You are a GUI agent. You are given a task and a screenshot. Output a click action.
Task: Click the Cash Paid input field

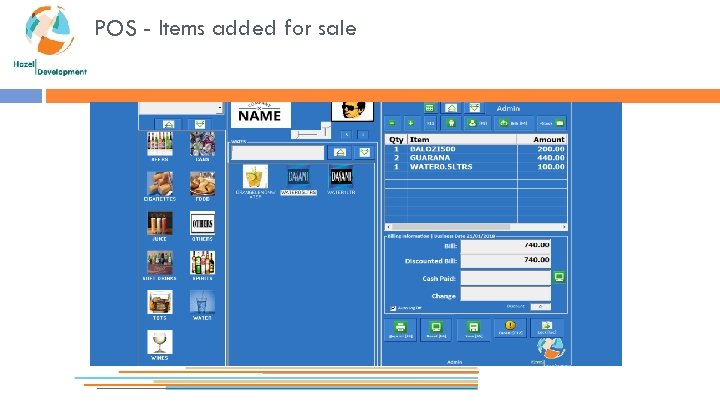coord(506,278)
